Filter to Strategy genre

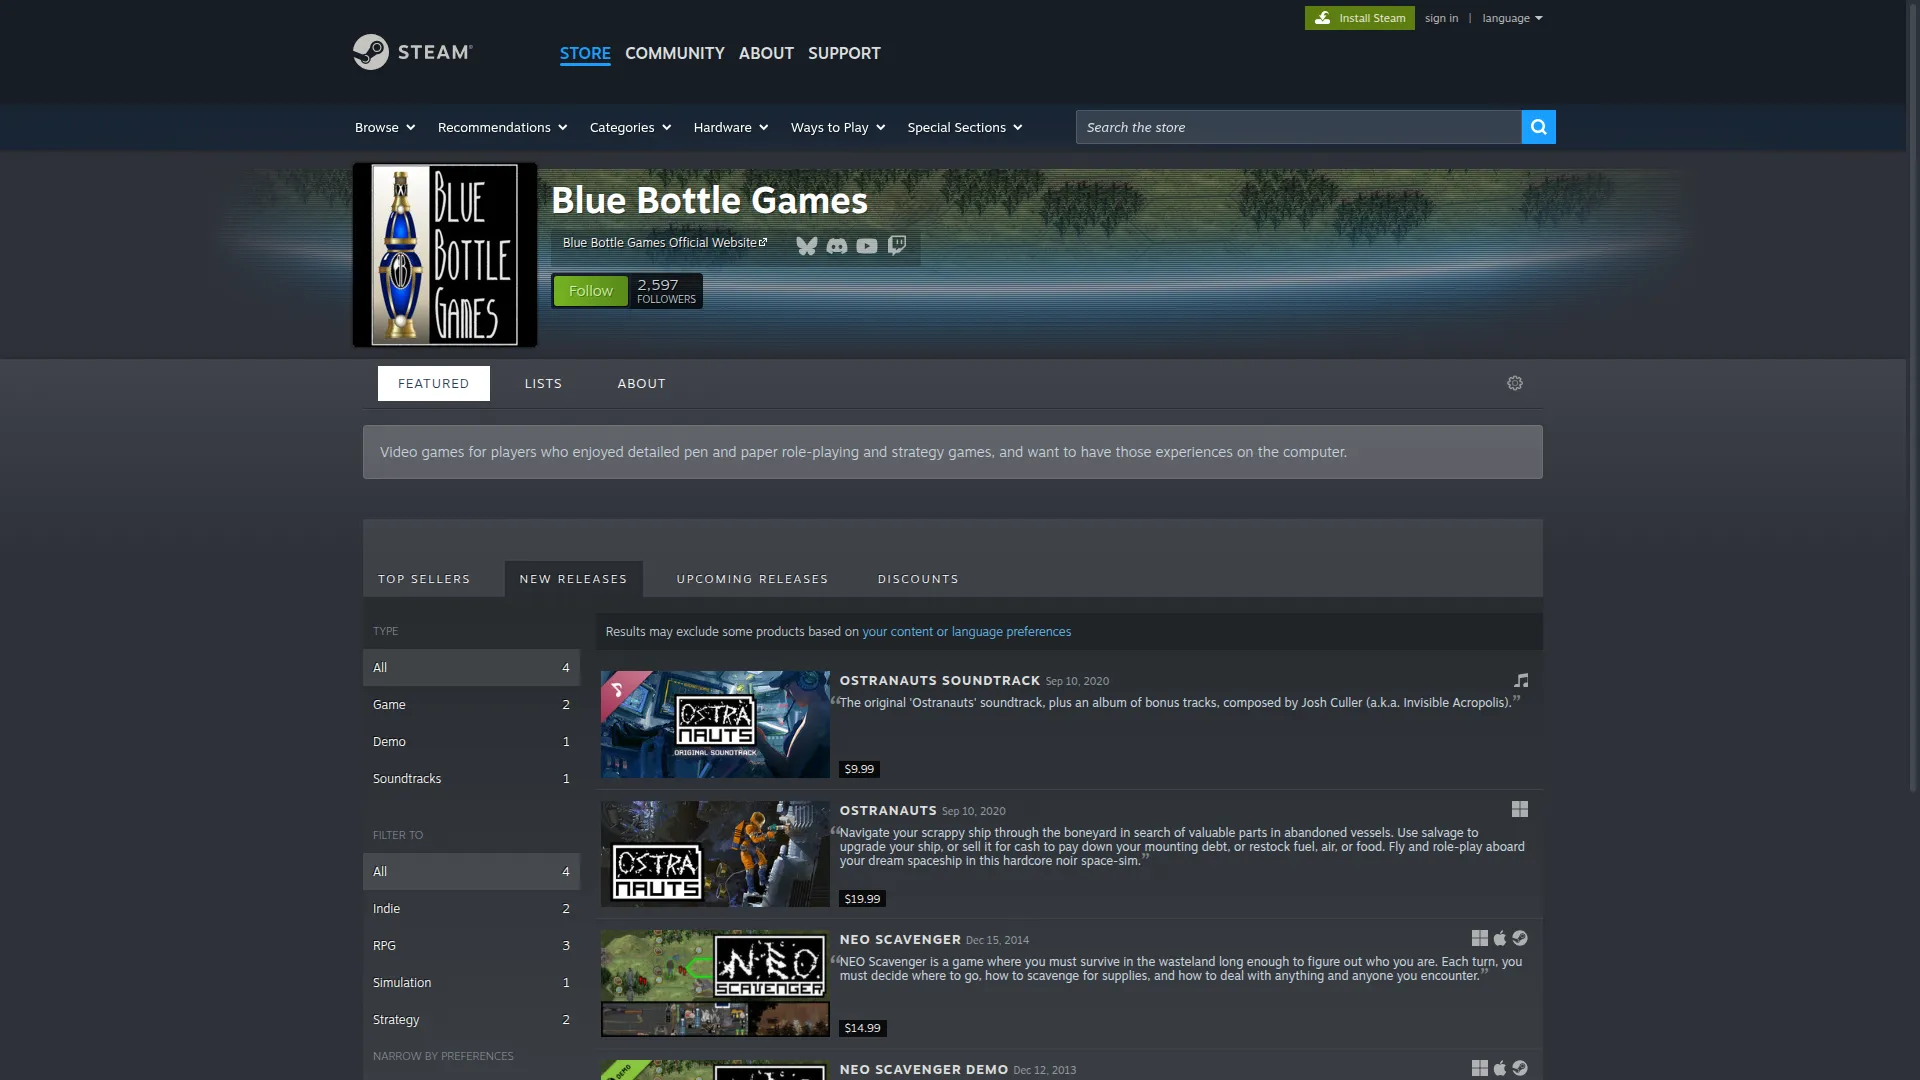click(x=471, y=1020)
